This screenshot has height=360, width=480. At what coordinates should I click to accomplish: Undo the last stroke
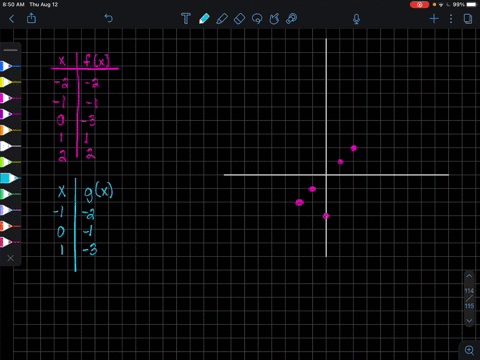(109, 18)
